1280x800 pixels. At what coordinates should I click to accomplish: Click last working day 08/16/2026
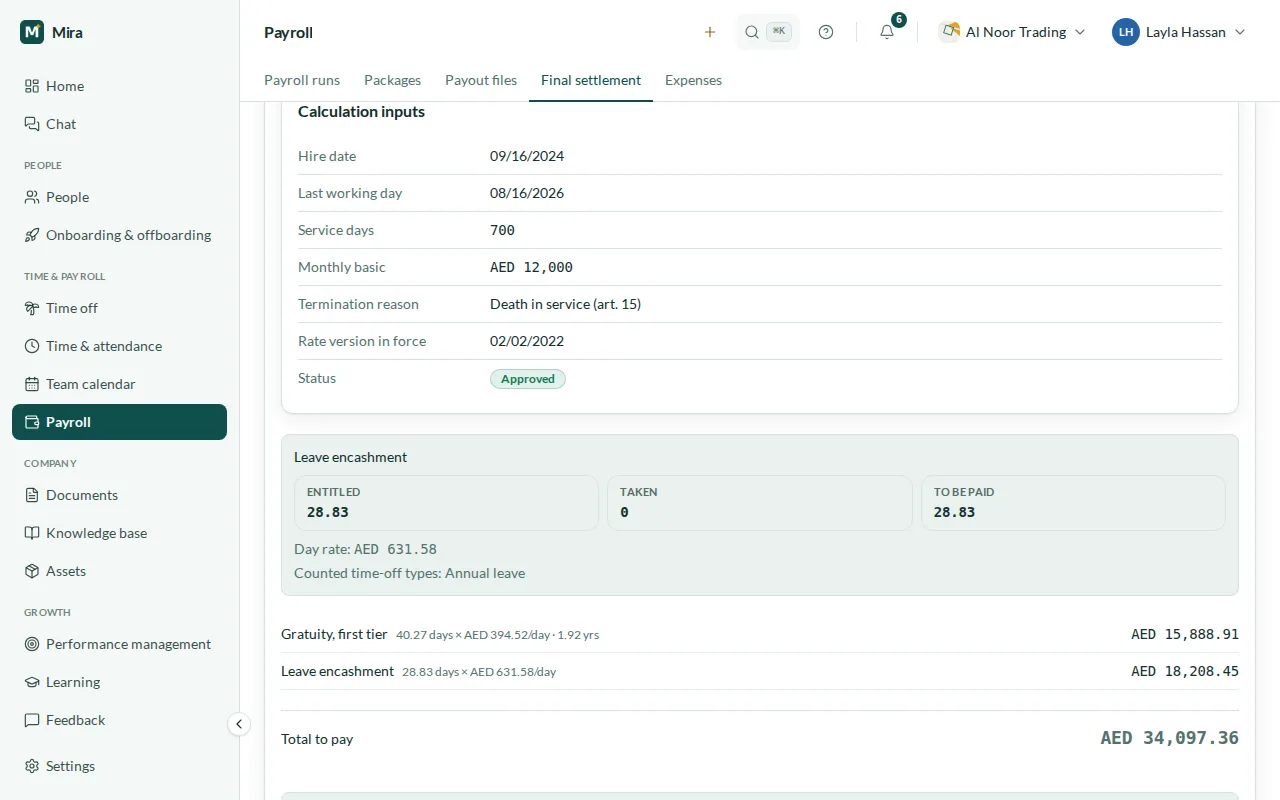[x=527, y=193]
